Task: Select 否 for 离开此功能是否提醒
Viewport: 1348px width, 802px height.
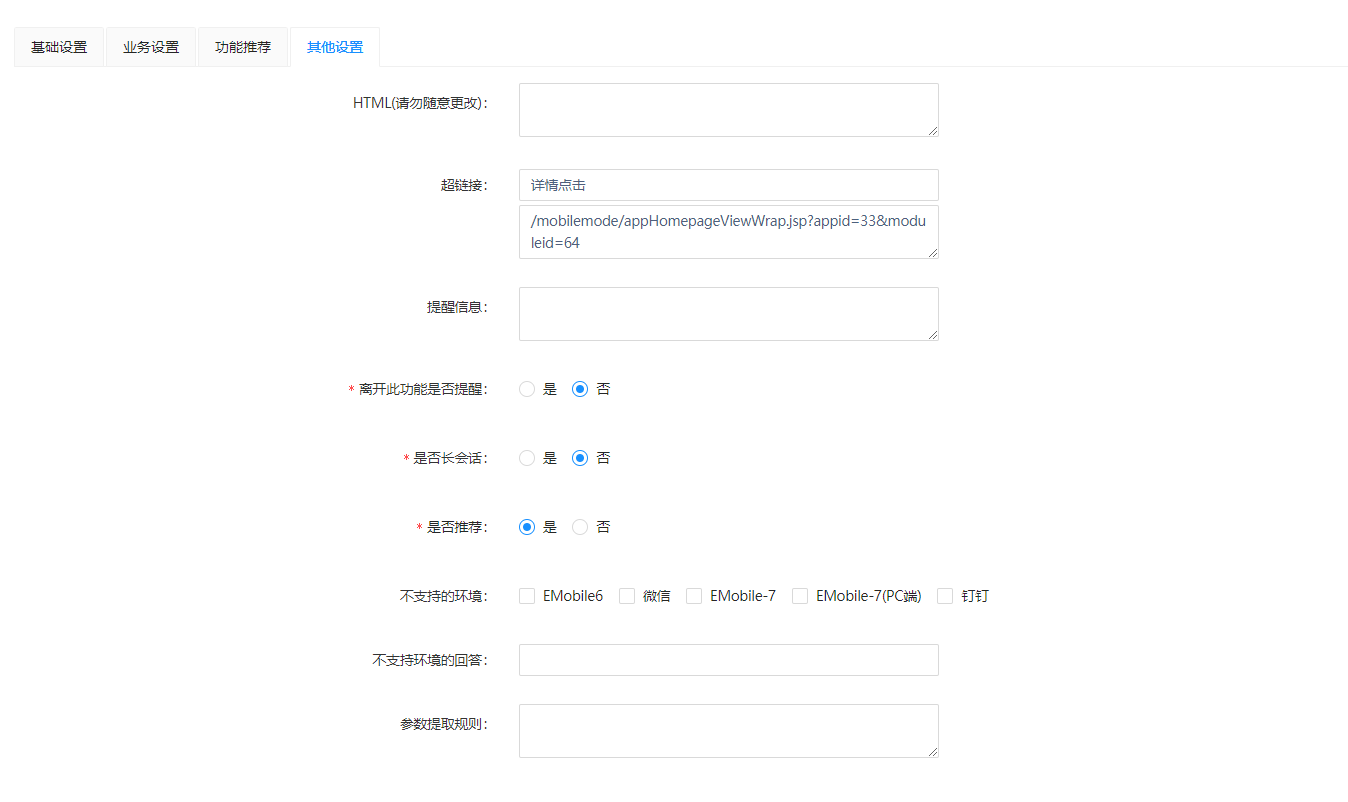Action: point(580,389)
